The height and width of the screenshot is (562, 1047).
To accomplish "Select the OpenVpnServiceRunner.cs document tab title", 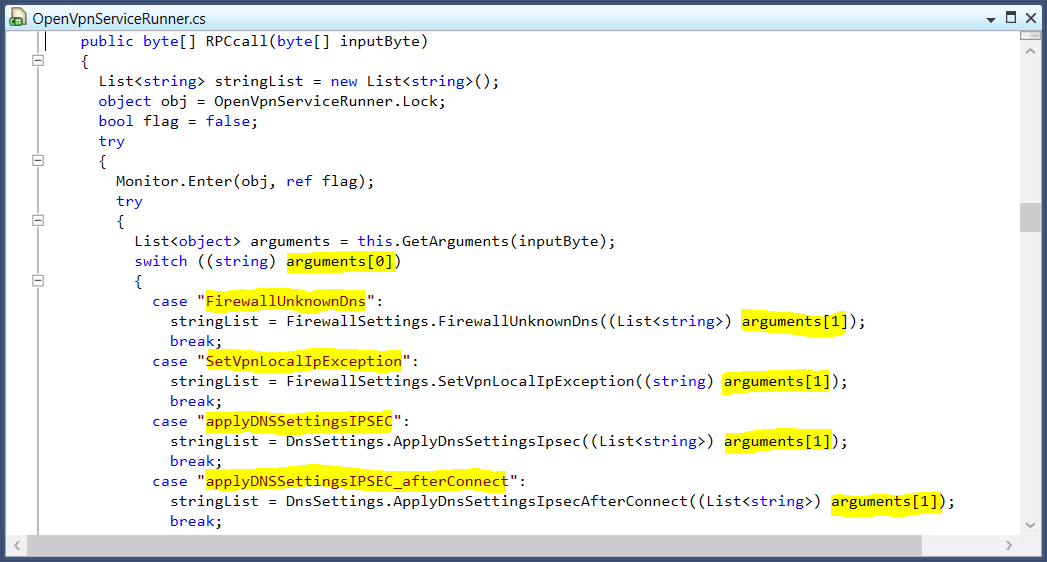I will [x=119, y=19].
